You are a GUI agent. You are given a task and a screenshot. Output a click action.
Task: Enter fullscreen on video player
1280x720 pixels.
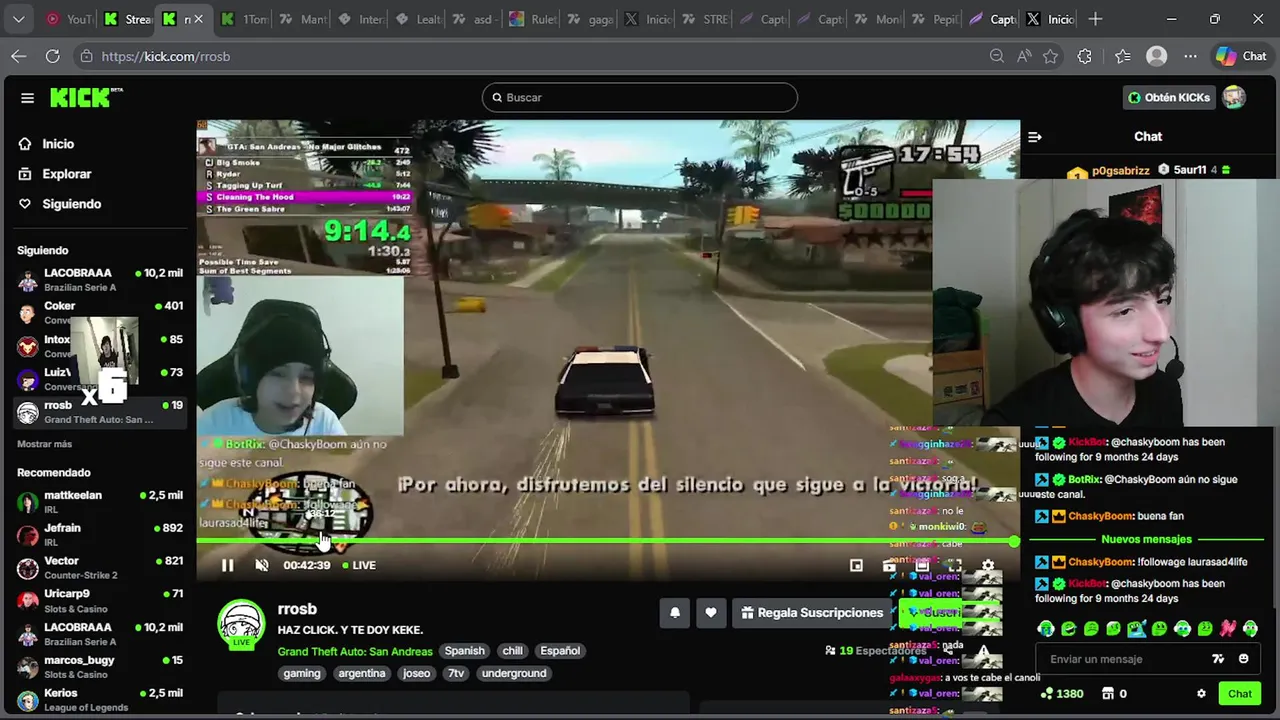955,565
